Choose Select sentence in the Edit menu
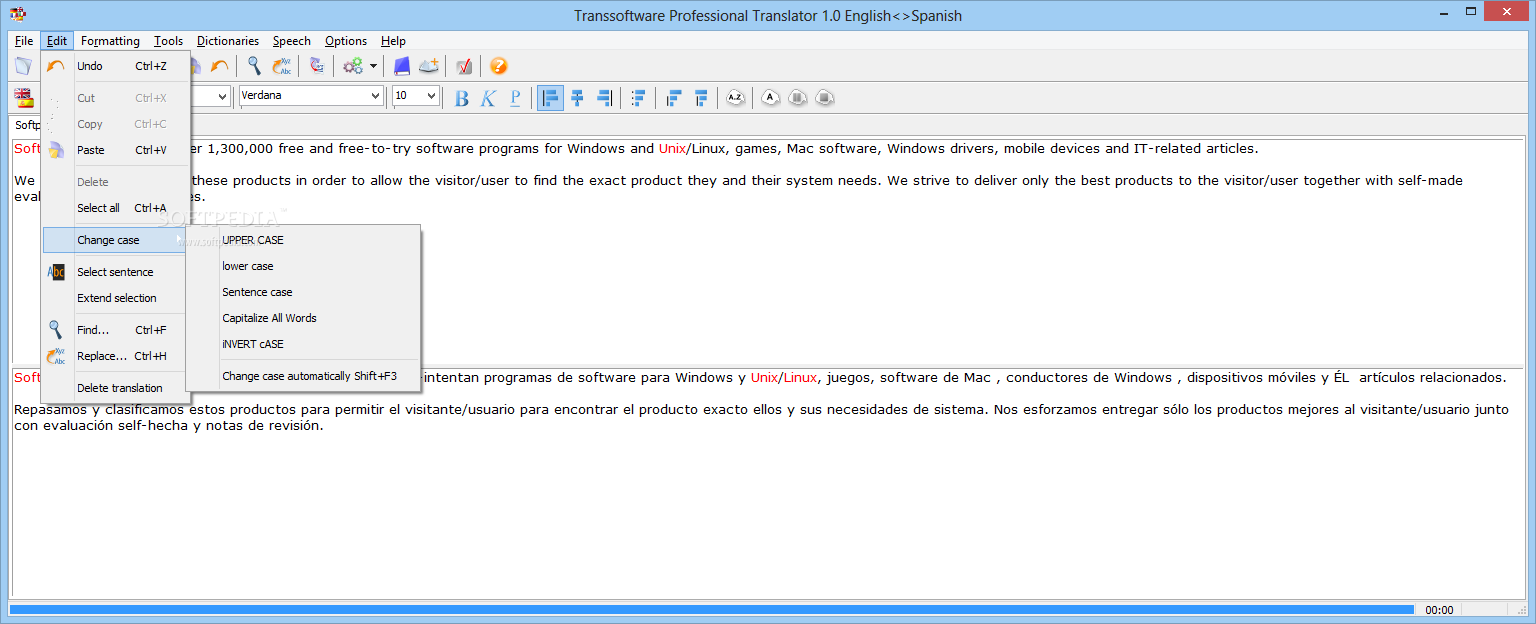Screen dimensions: 1536x624 click(x=115, y=272)
